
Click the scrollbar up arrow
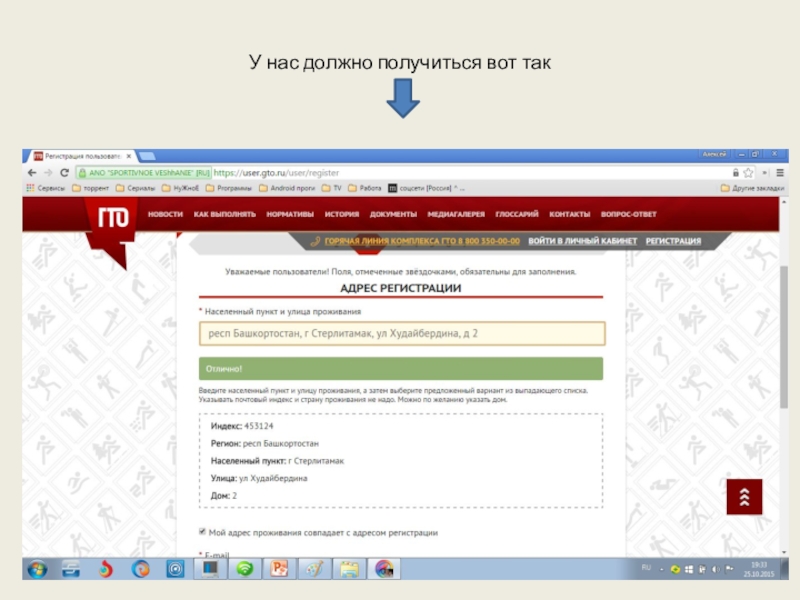tap(784, 202)
